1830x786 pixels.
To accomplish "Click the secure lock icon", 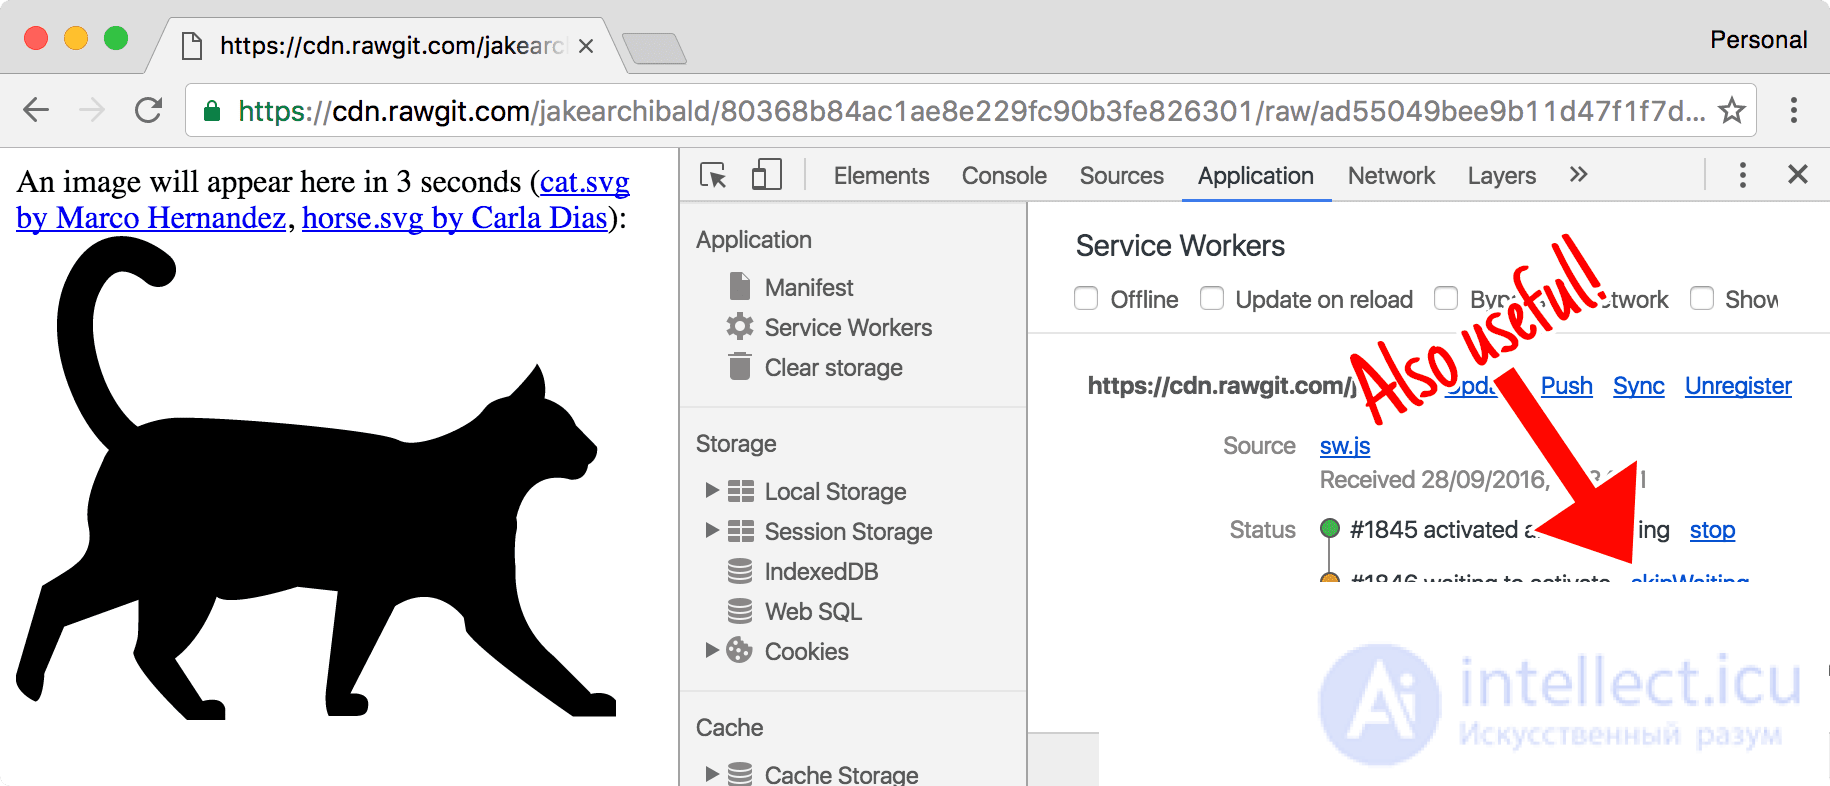I will click(212, 111).
